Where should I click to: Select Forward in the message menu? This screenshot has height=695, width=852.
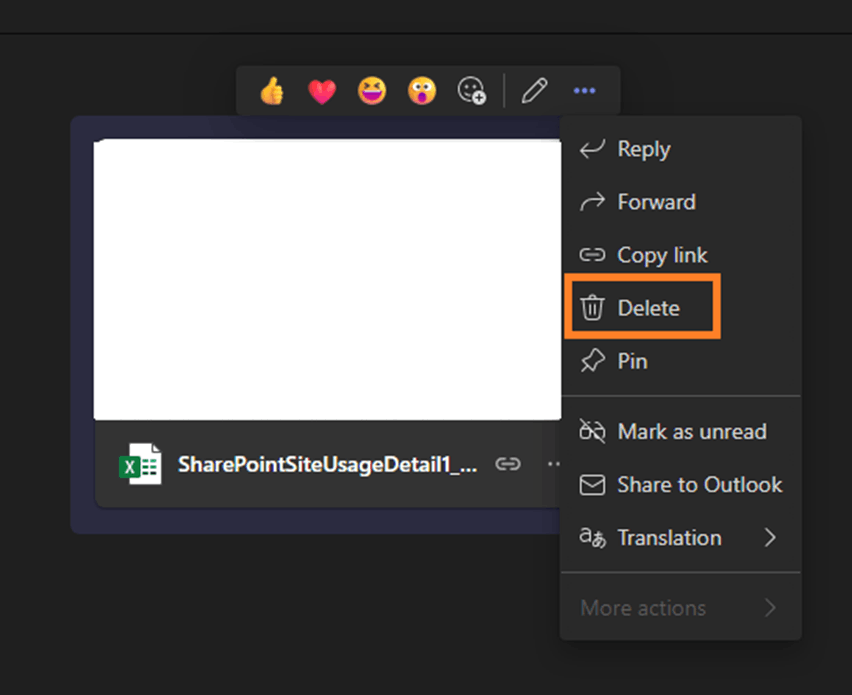pos(680,202)
